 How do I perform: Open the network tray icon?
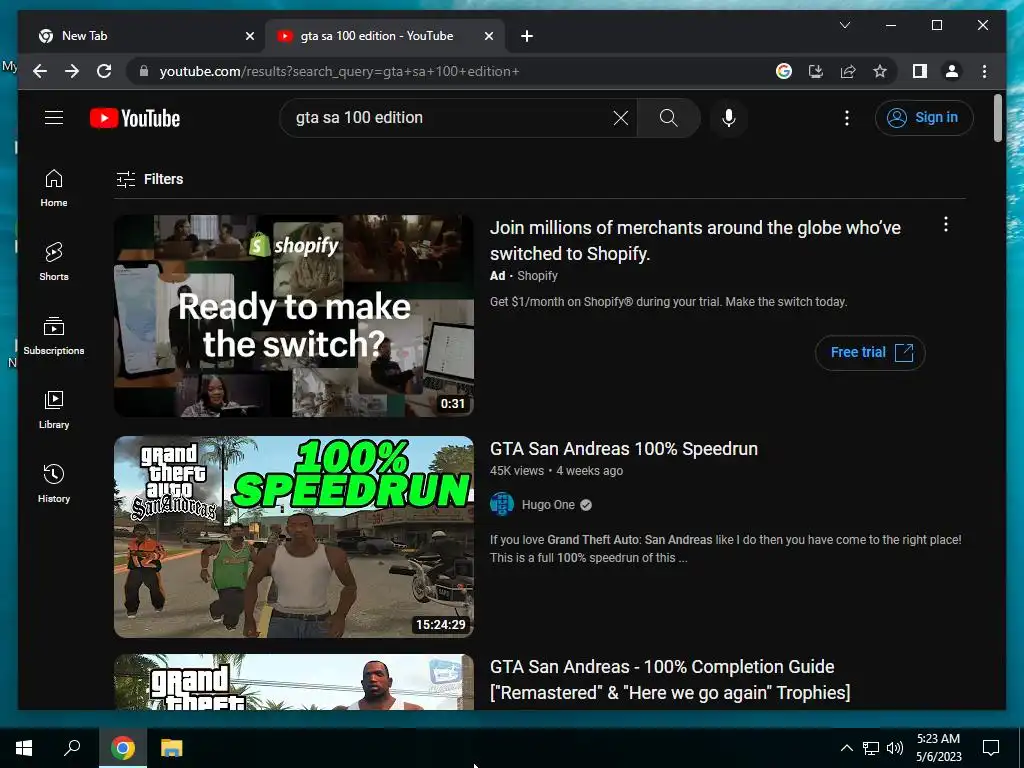pyautogui.click(x=871, y=748)
